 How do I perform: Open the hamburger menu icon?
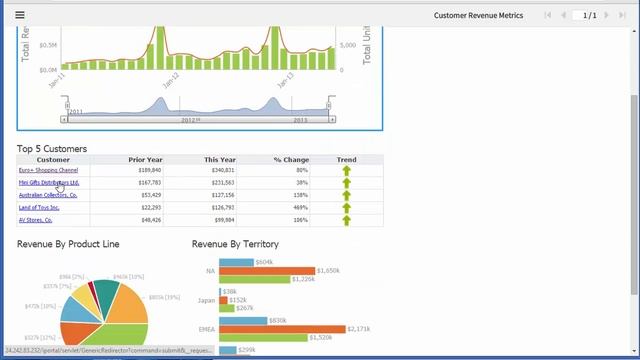[20, 15]
